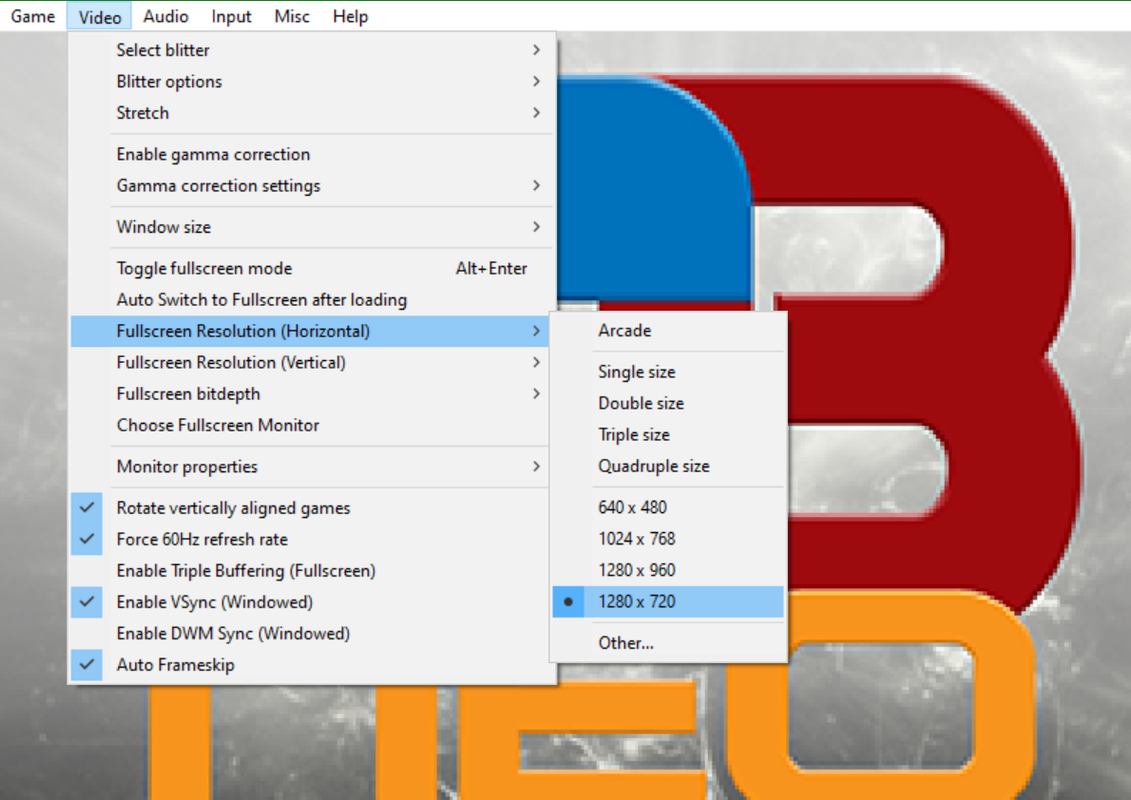The image size is (1131, 800).
Task: Expand the Blitter options submenu
Action: [312, 82]
